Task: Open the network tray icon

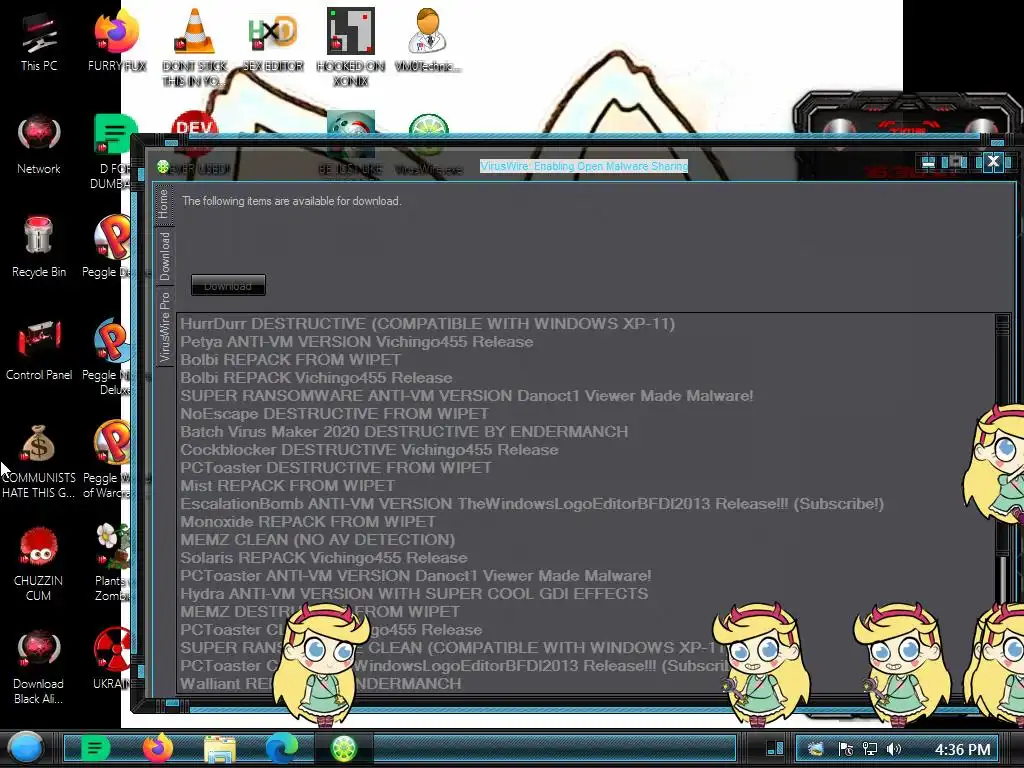Action: click(x=870, y=749)
